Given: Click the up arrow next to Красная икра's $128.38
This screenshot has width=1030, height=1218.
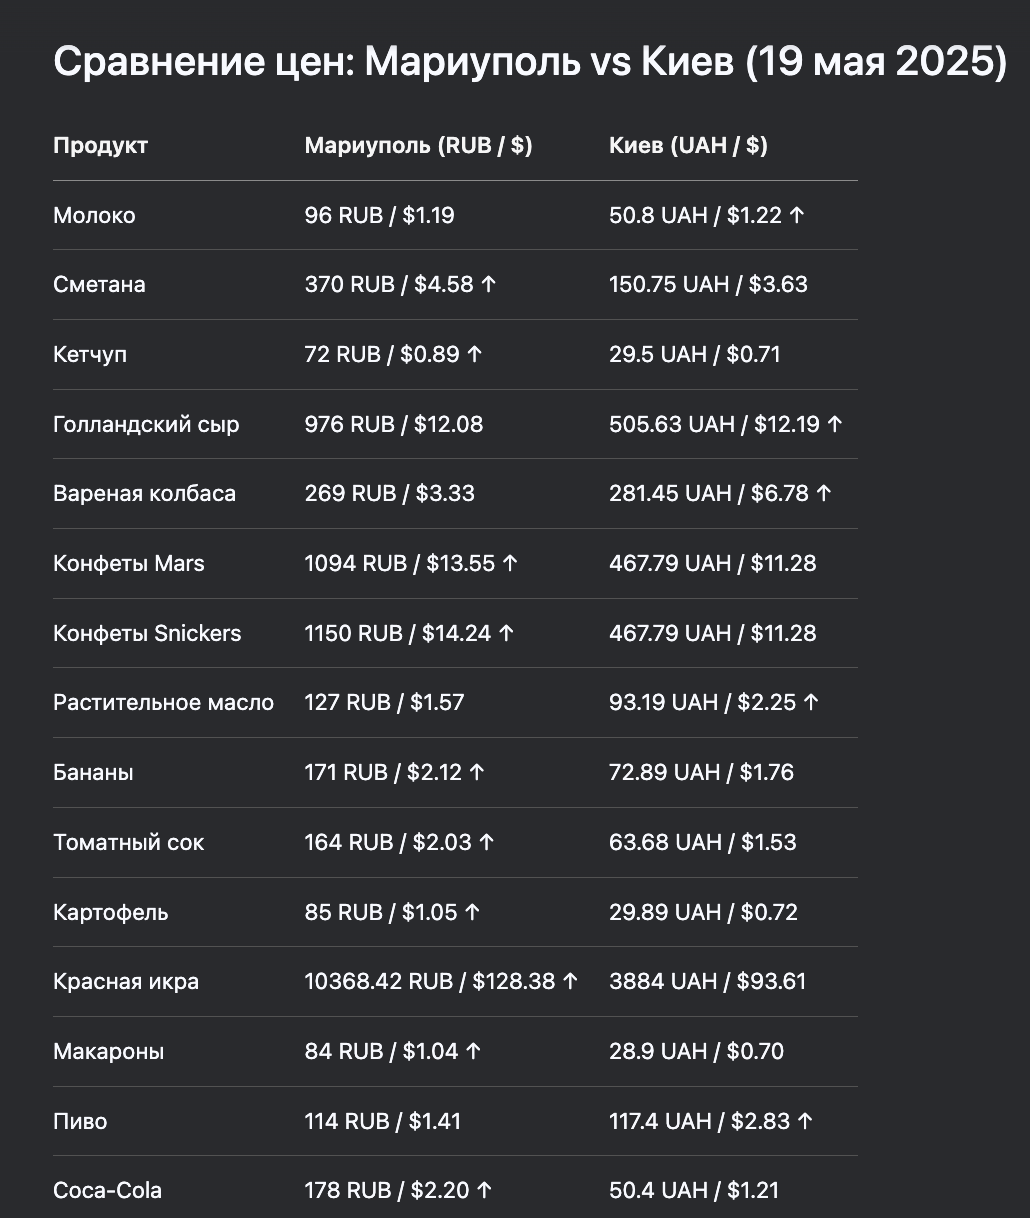Looking at the screenshot, I should (x=570, y=981).
